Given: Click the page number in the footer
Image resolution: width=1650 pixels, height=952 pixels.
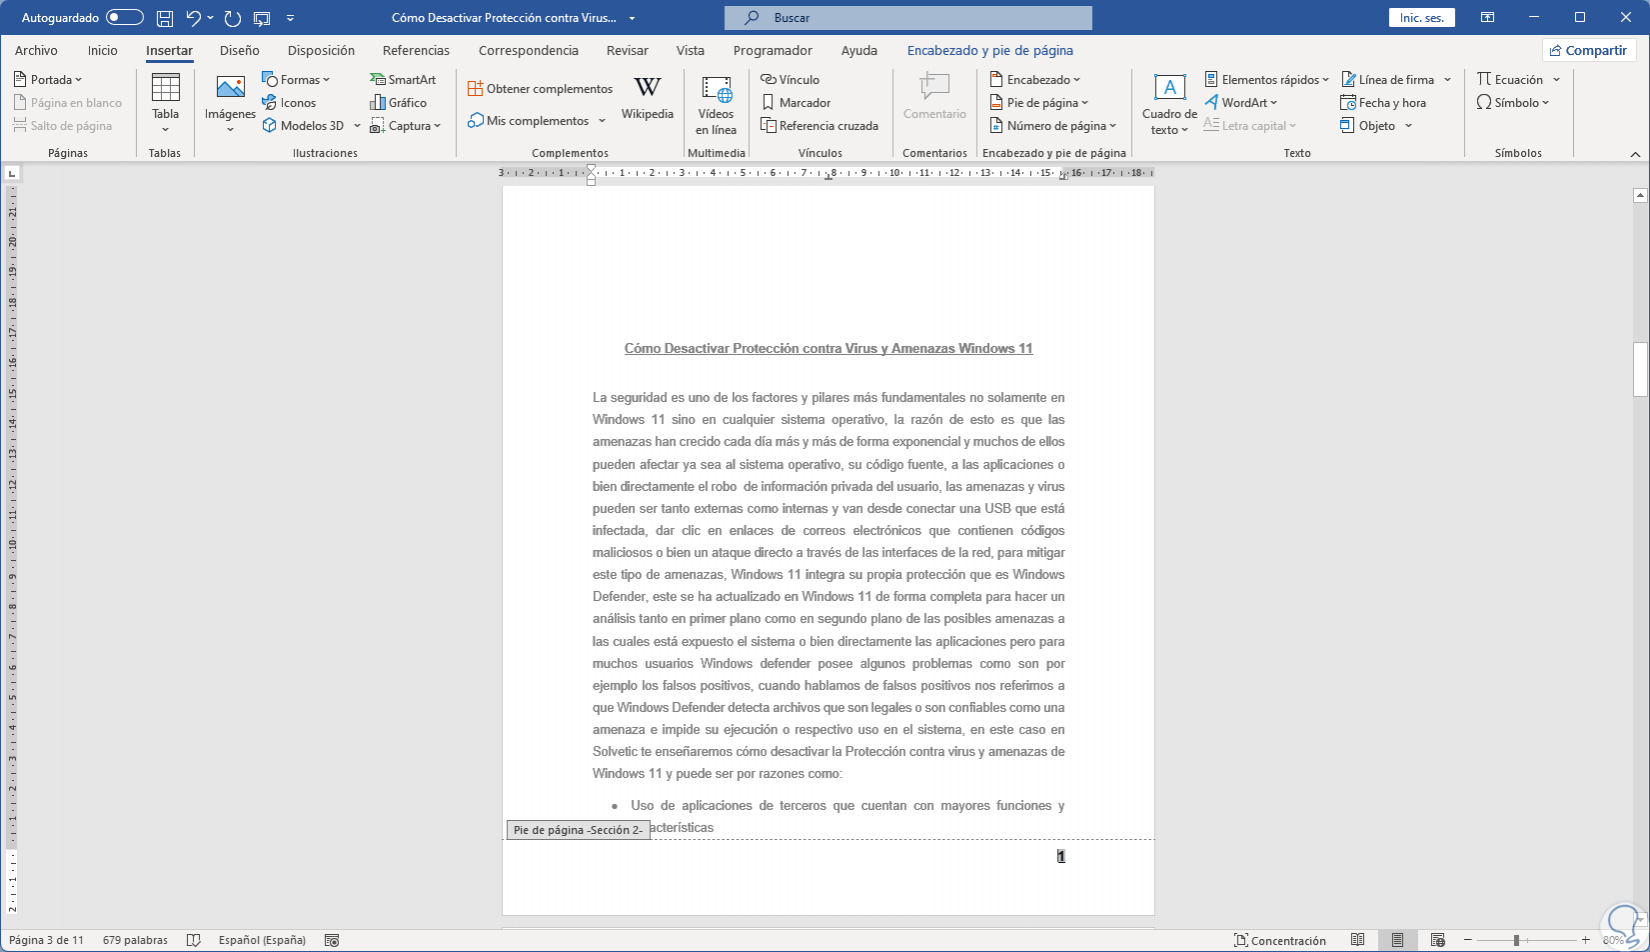Looking at the screenshot, I should coord(1061,856).
